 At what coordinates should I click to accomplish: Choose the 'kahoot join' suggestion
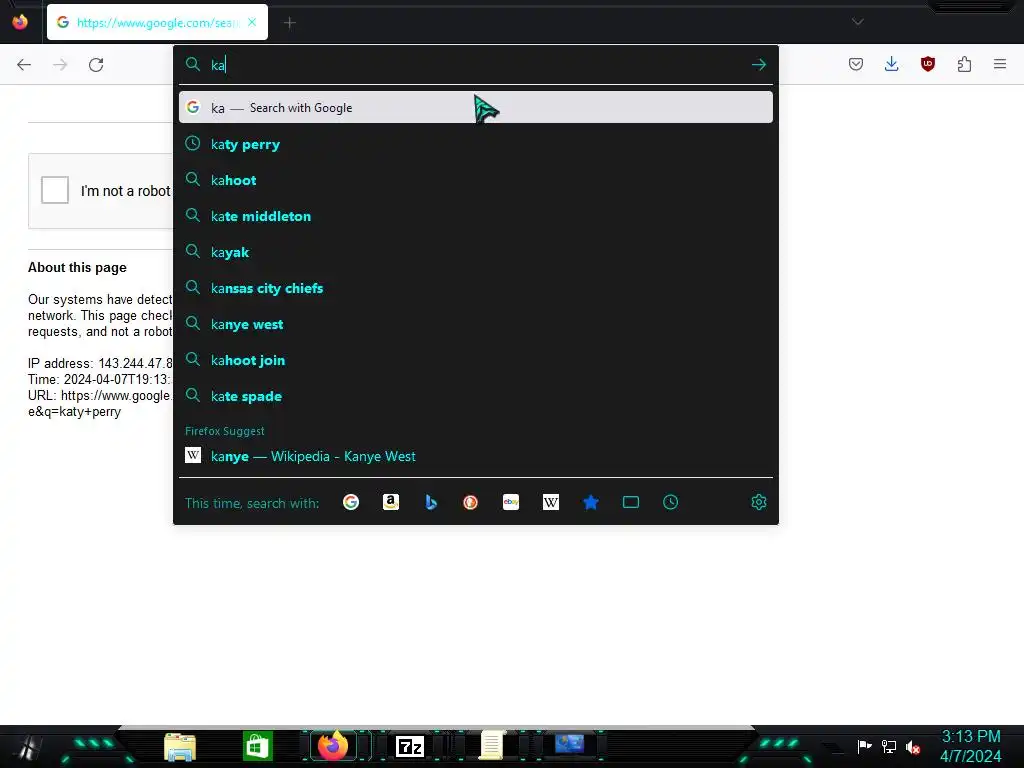pyautogui.click(x=475, y=360)
